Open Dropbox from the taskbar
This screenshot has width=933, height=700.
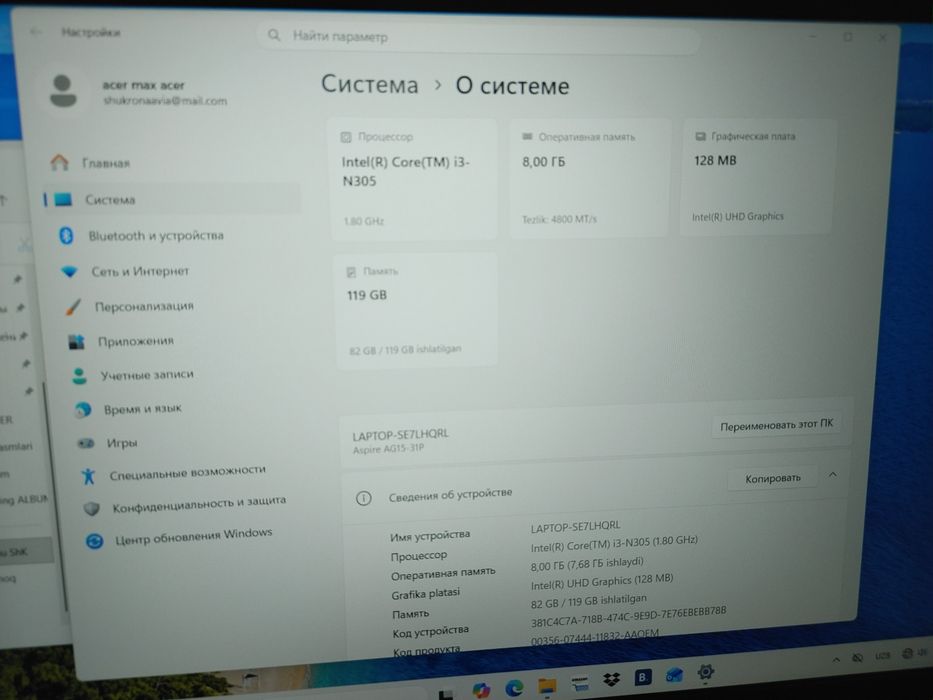pos(612,680)
